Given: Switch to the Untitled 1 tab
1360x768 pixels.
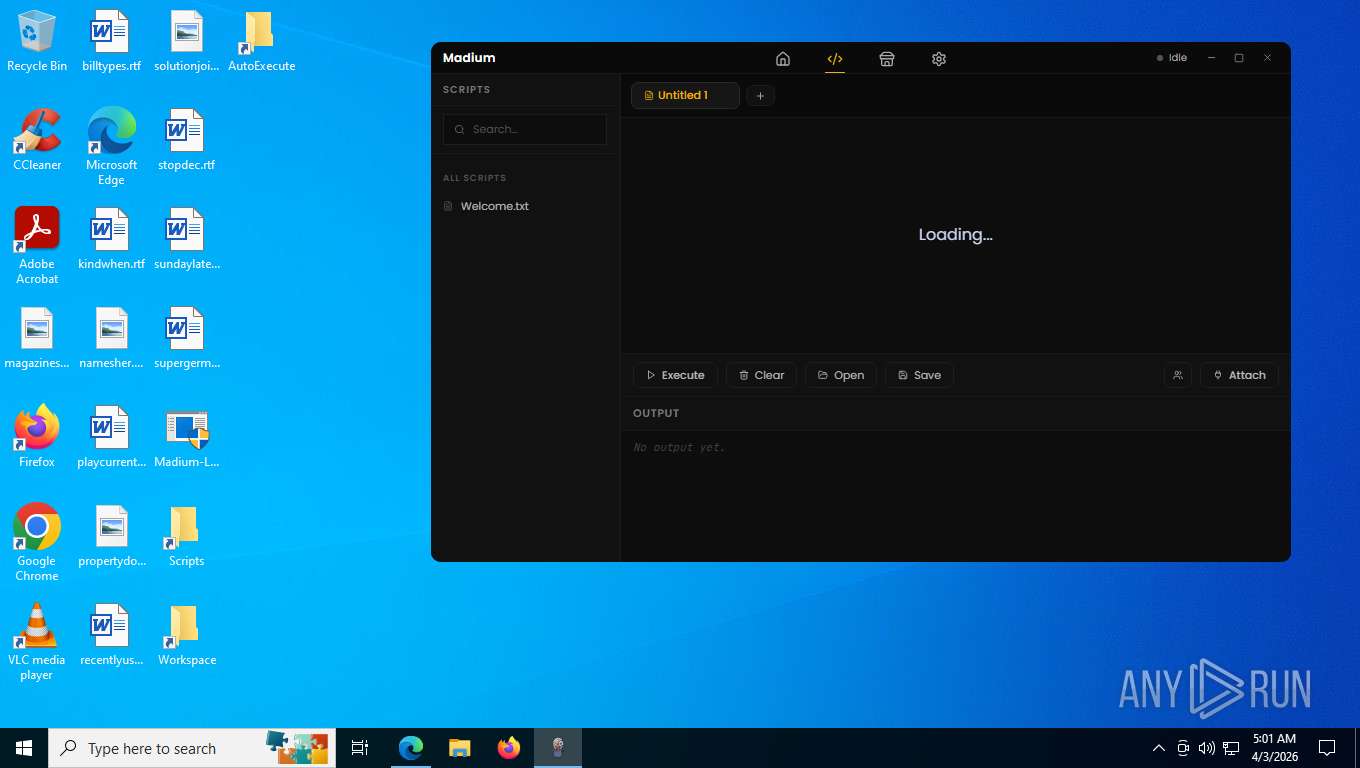Looking at the screenshot, I should tap(685, 95).
